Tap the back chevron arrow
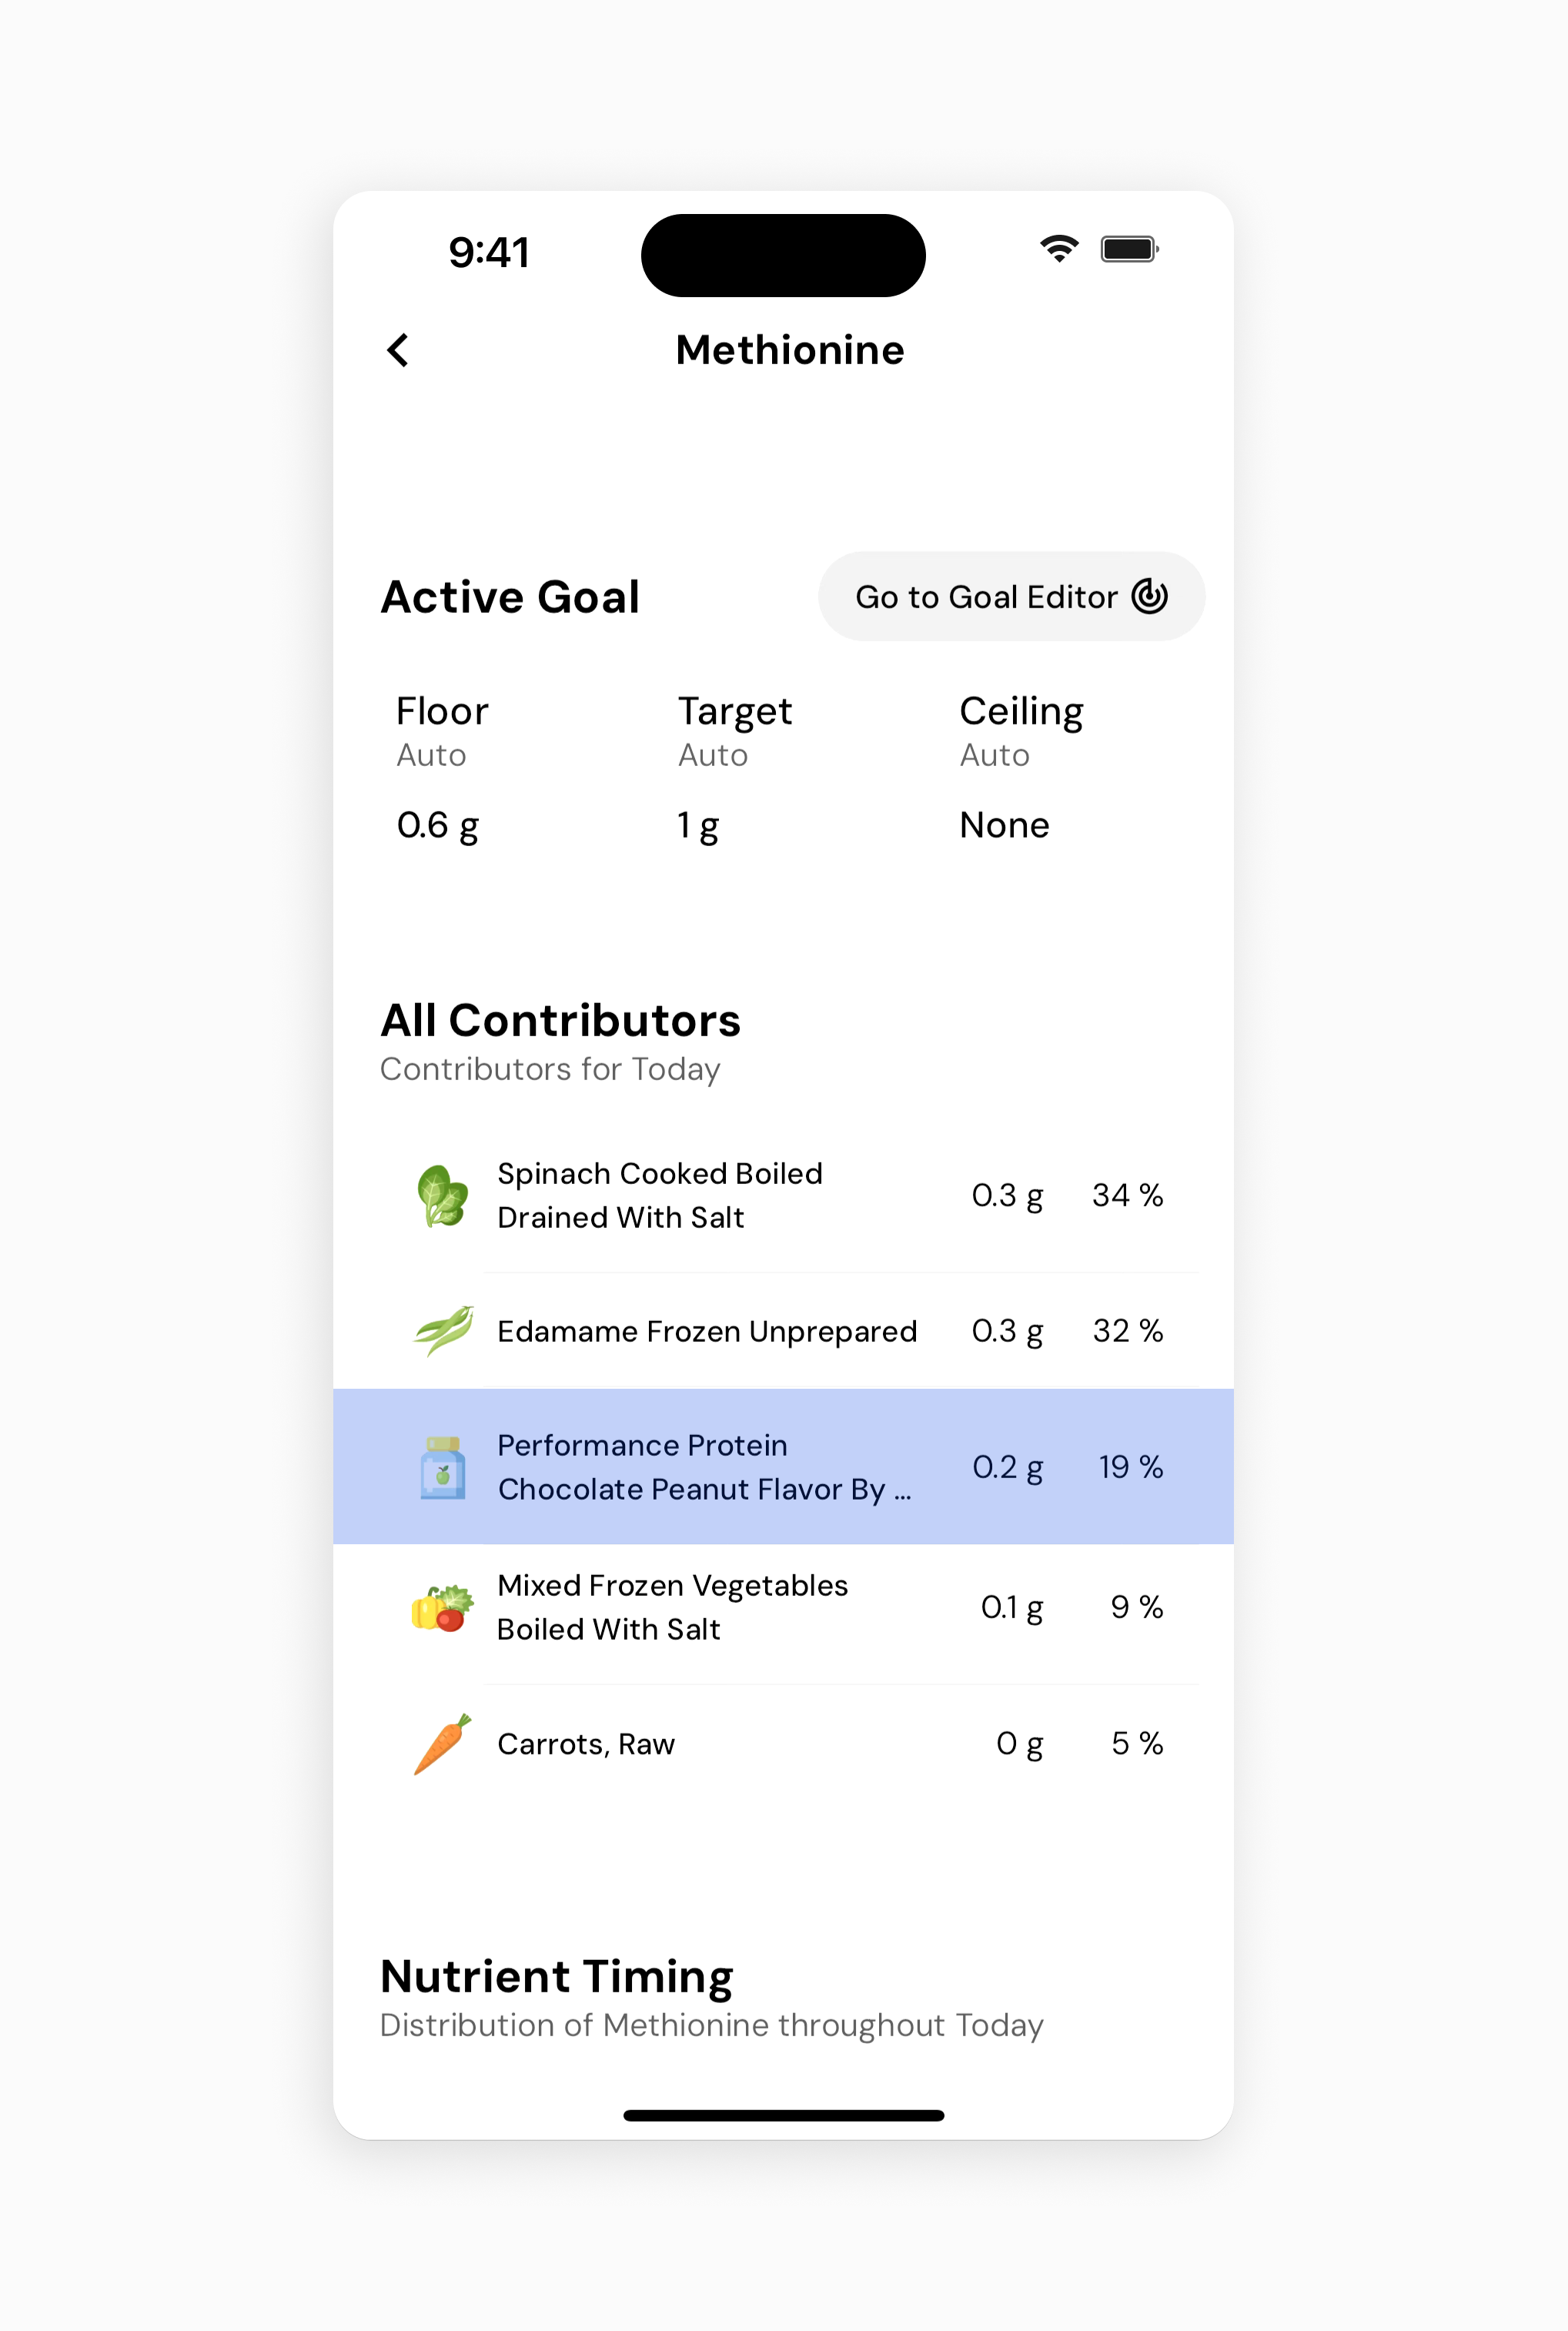1568x2331 pixels. [398, 350]
